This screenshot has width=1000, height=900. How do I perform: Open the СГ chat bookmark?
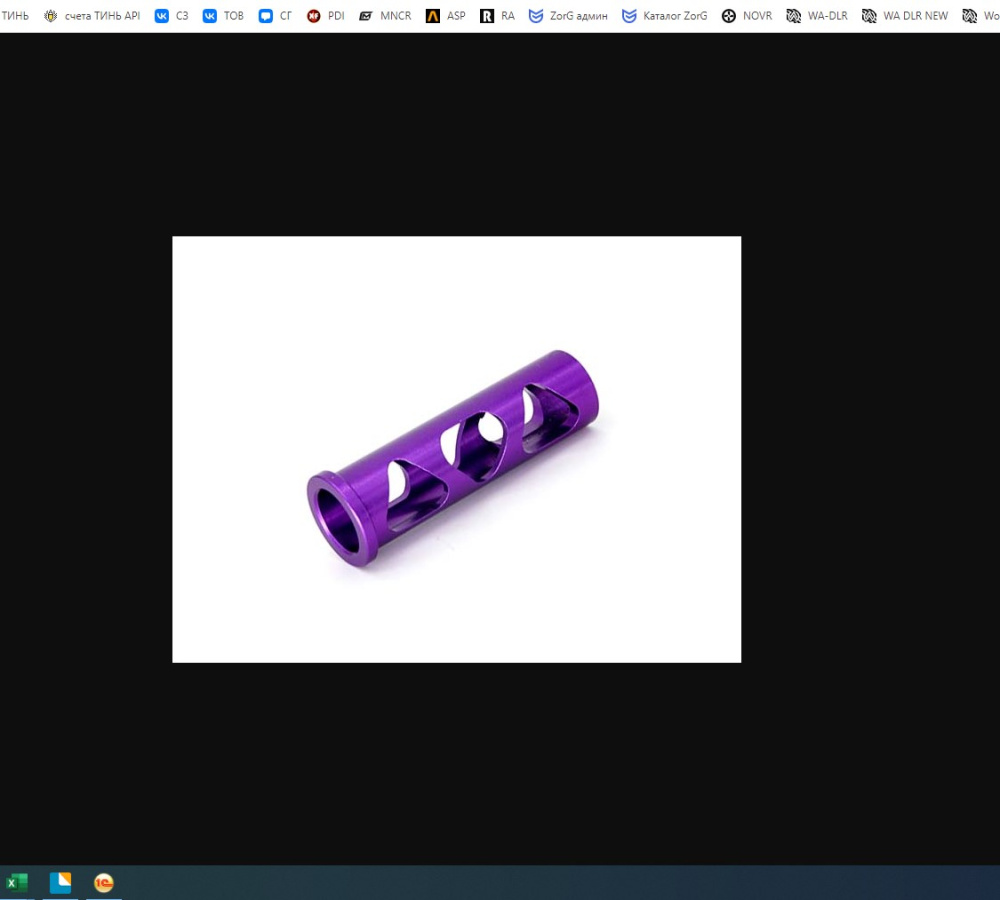click(275, 16)
